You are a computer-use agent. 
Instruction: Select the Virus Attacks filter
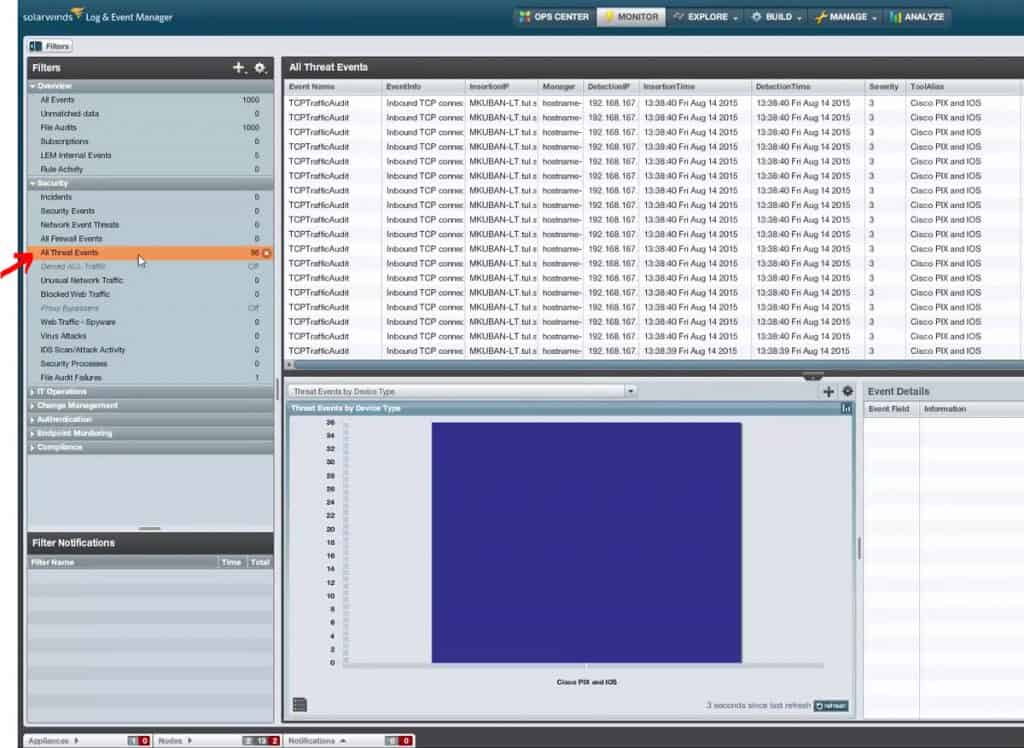click(150, 336)
